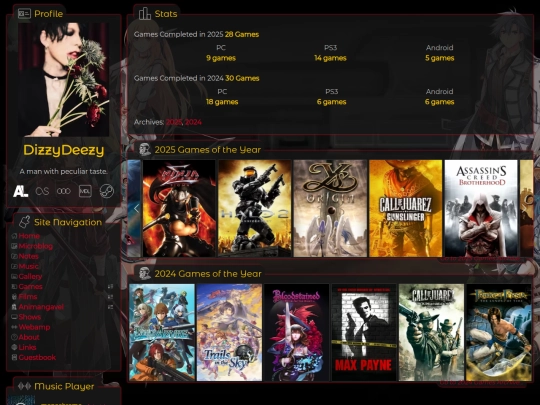Open the Steam profile icon

point(107,191)
